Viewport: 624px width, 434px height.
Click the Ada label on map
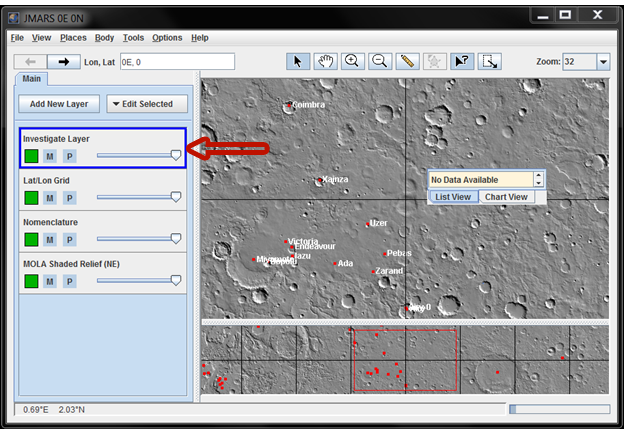[x=345, y=263]
